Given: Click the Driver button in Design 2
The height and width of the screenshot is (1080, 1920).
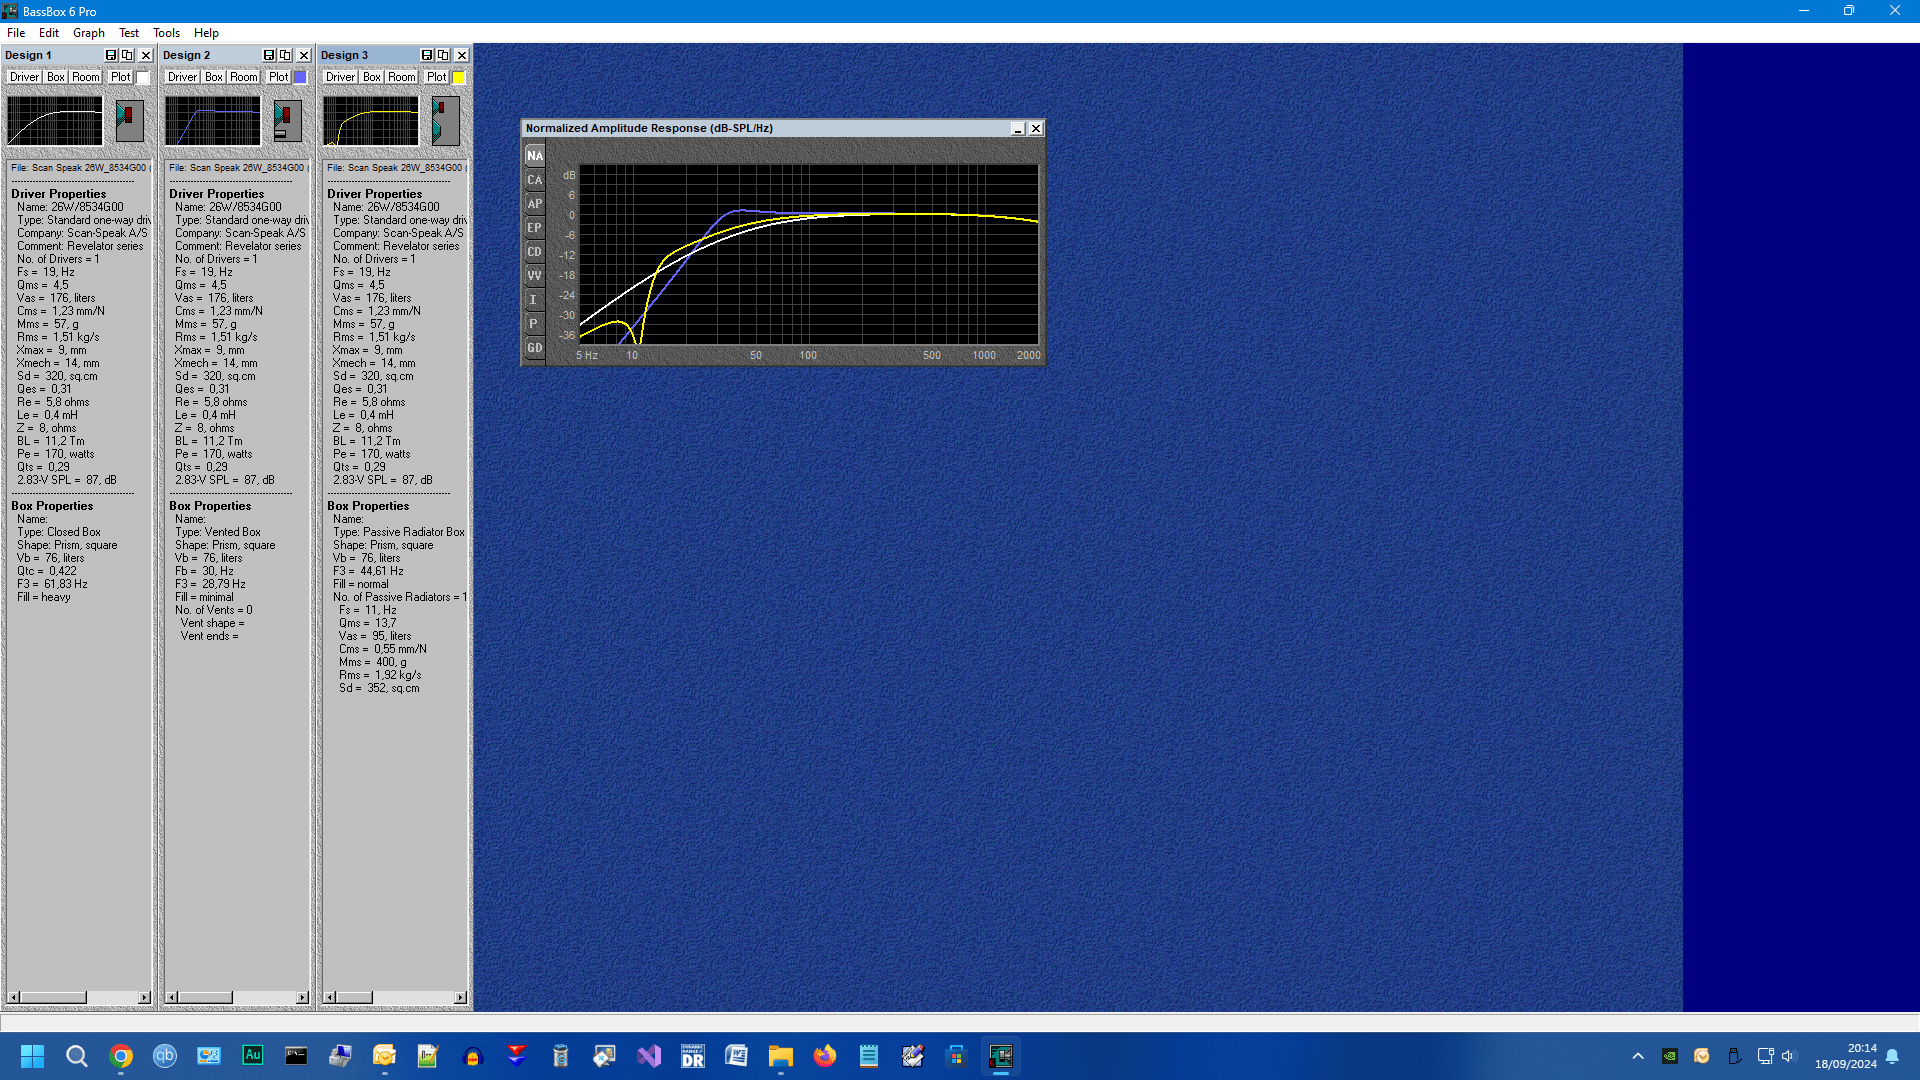Looking at the screenshot, I should pyautogui.click(x=182, y=77).
